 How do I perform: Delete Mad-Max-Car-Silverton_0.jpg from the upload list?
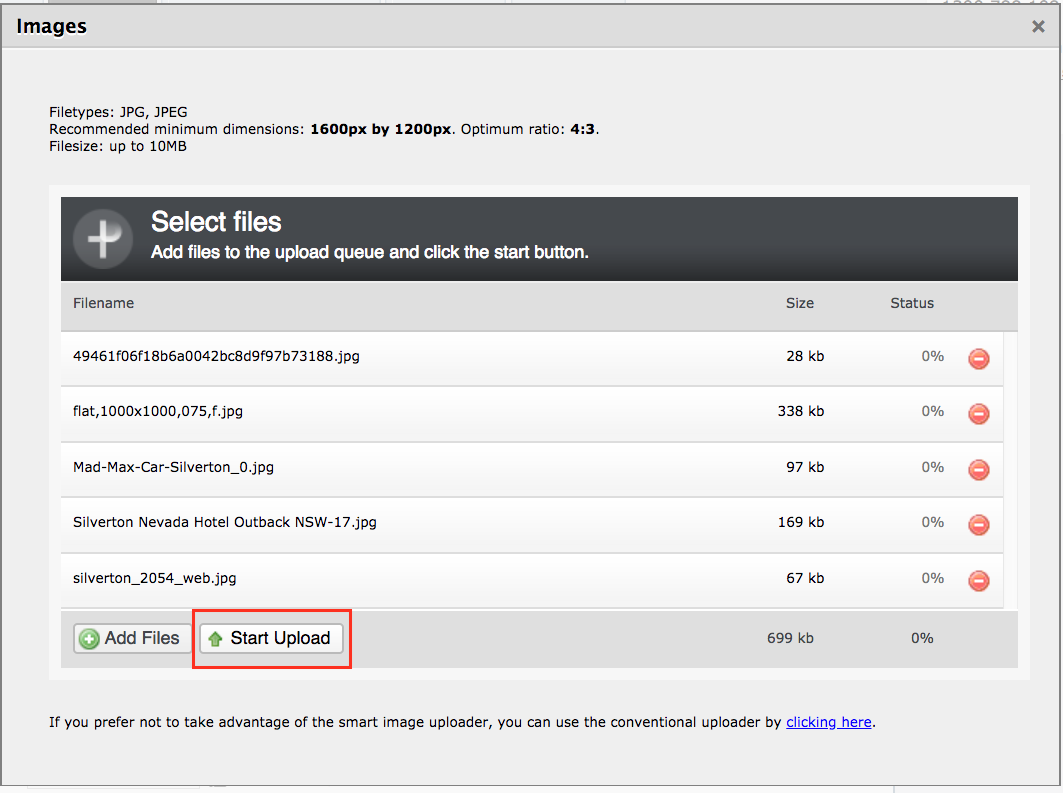coord(979,469)
